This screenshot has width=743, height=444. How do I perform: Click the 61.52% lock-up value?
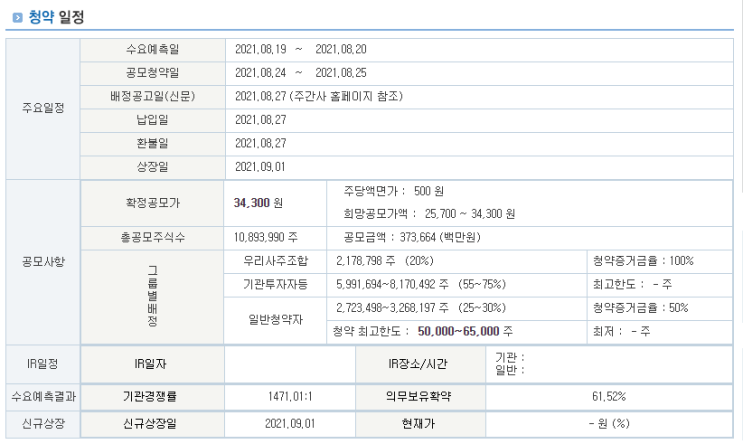609,397
